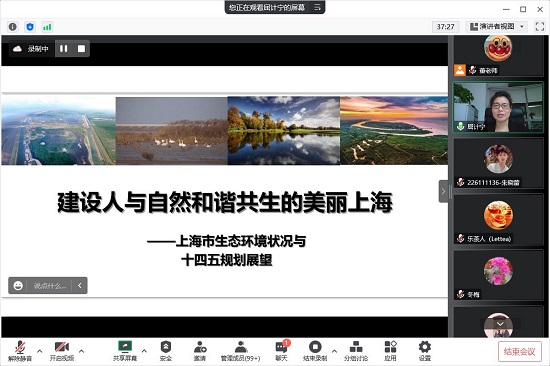Click the red End Meeting button

519,351
